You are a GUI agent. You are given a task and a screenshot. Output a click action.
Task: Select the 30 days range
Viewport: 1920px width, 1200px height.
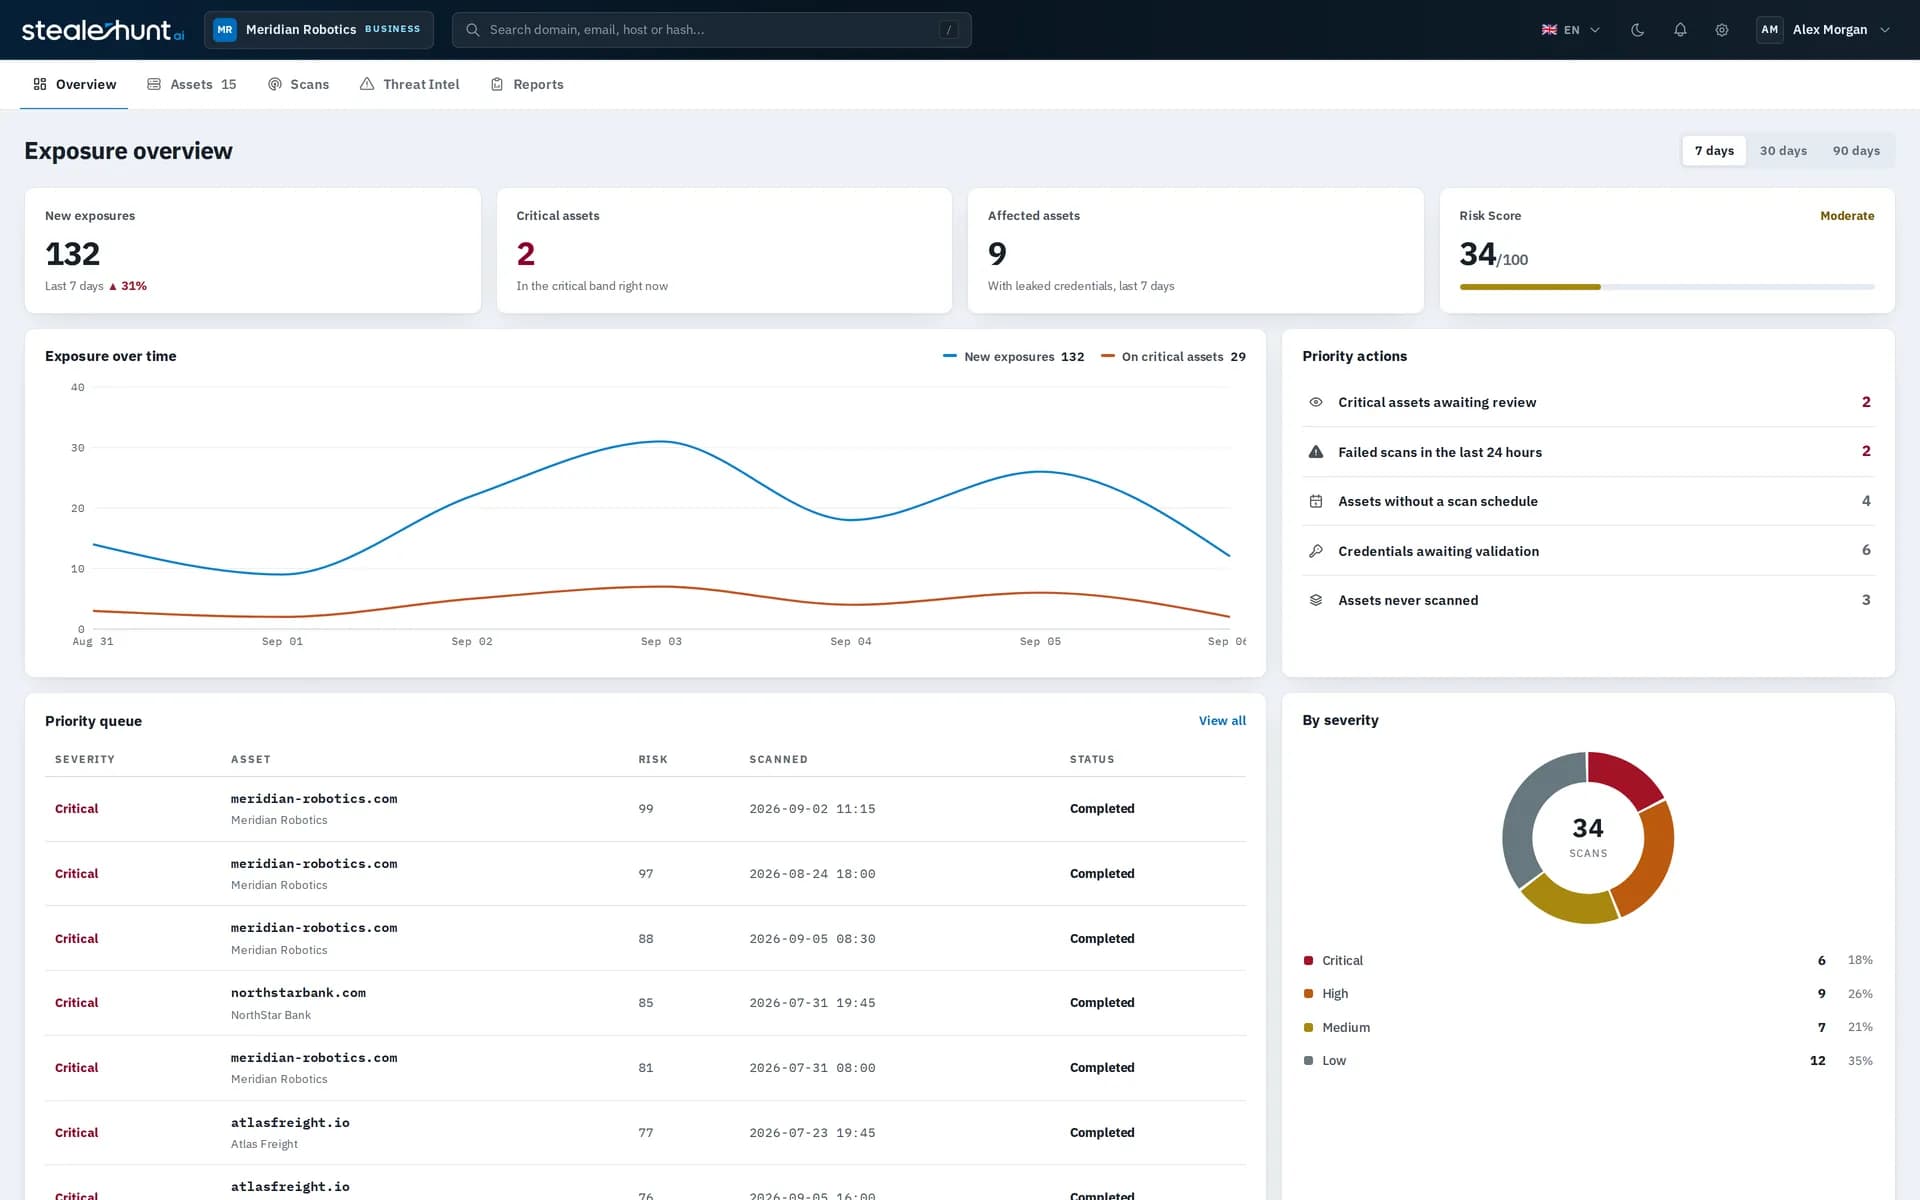(x=1783, y=151)
